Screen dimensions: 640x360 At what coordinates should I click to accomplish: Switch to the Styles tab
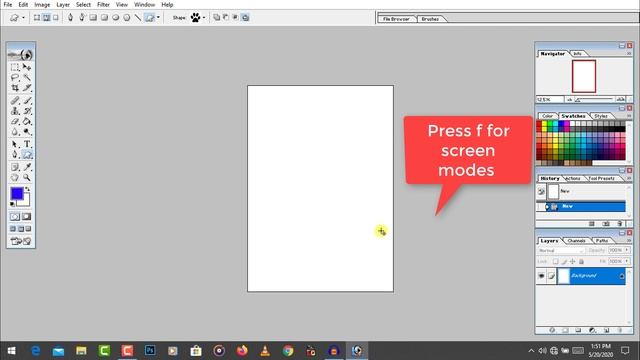click(x=601, y=116)
